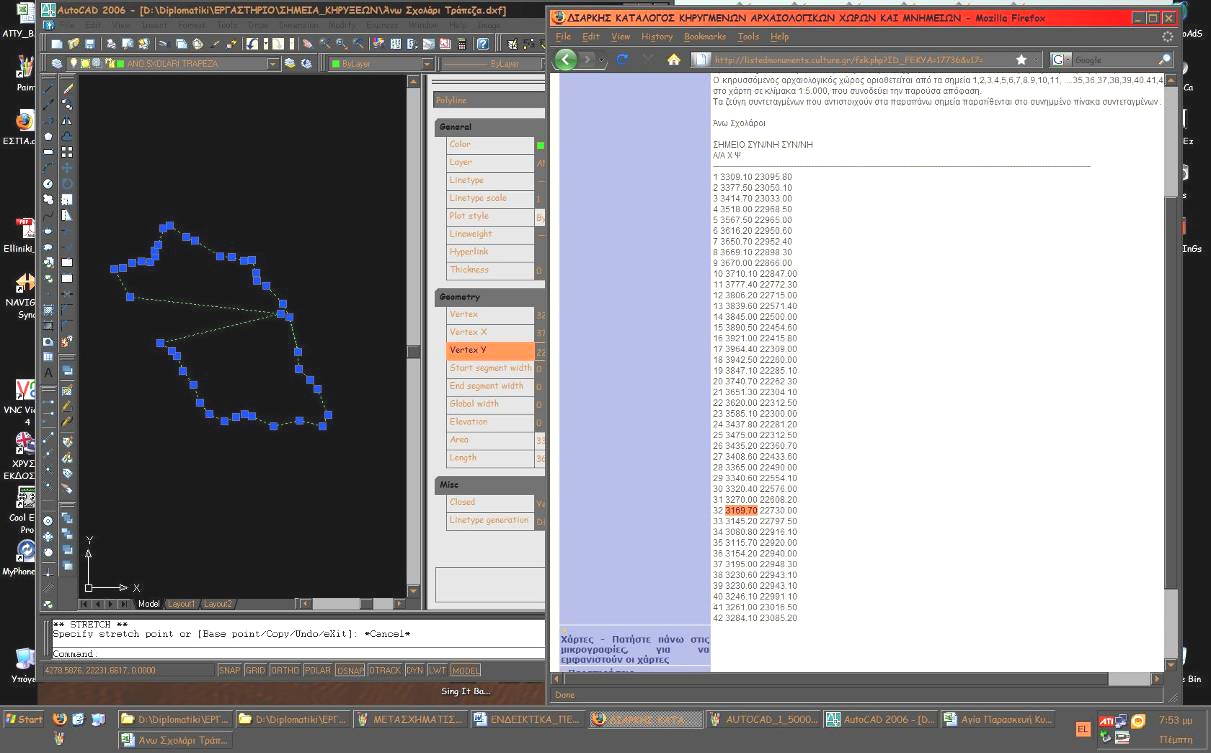Click the Zoom Realtime magnifier icon
Image resolution: width=1211 pixels, height=753 pixels.
pos(325,44)
